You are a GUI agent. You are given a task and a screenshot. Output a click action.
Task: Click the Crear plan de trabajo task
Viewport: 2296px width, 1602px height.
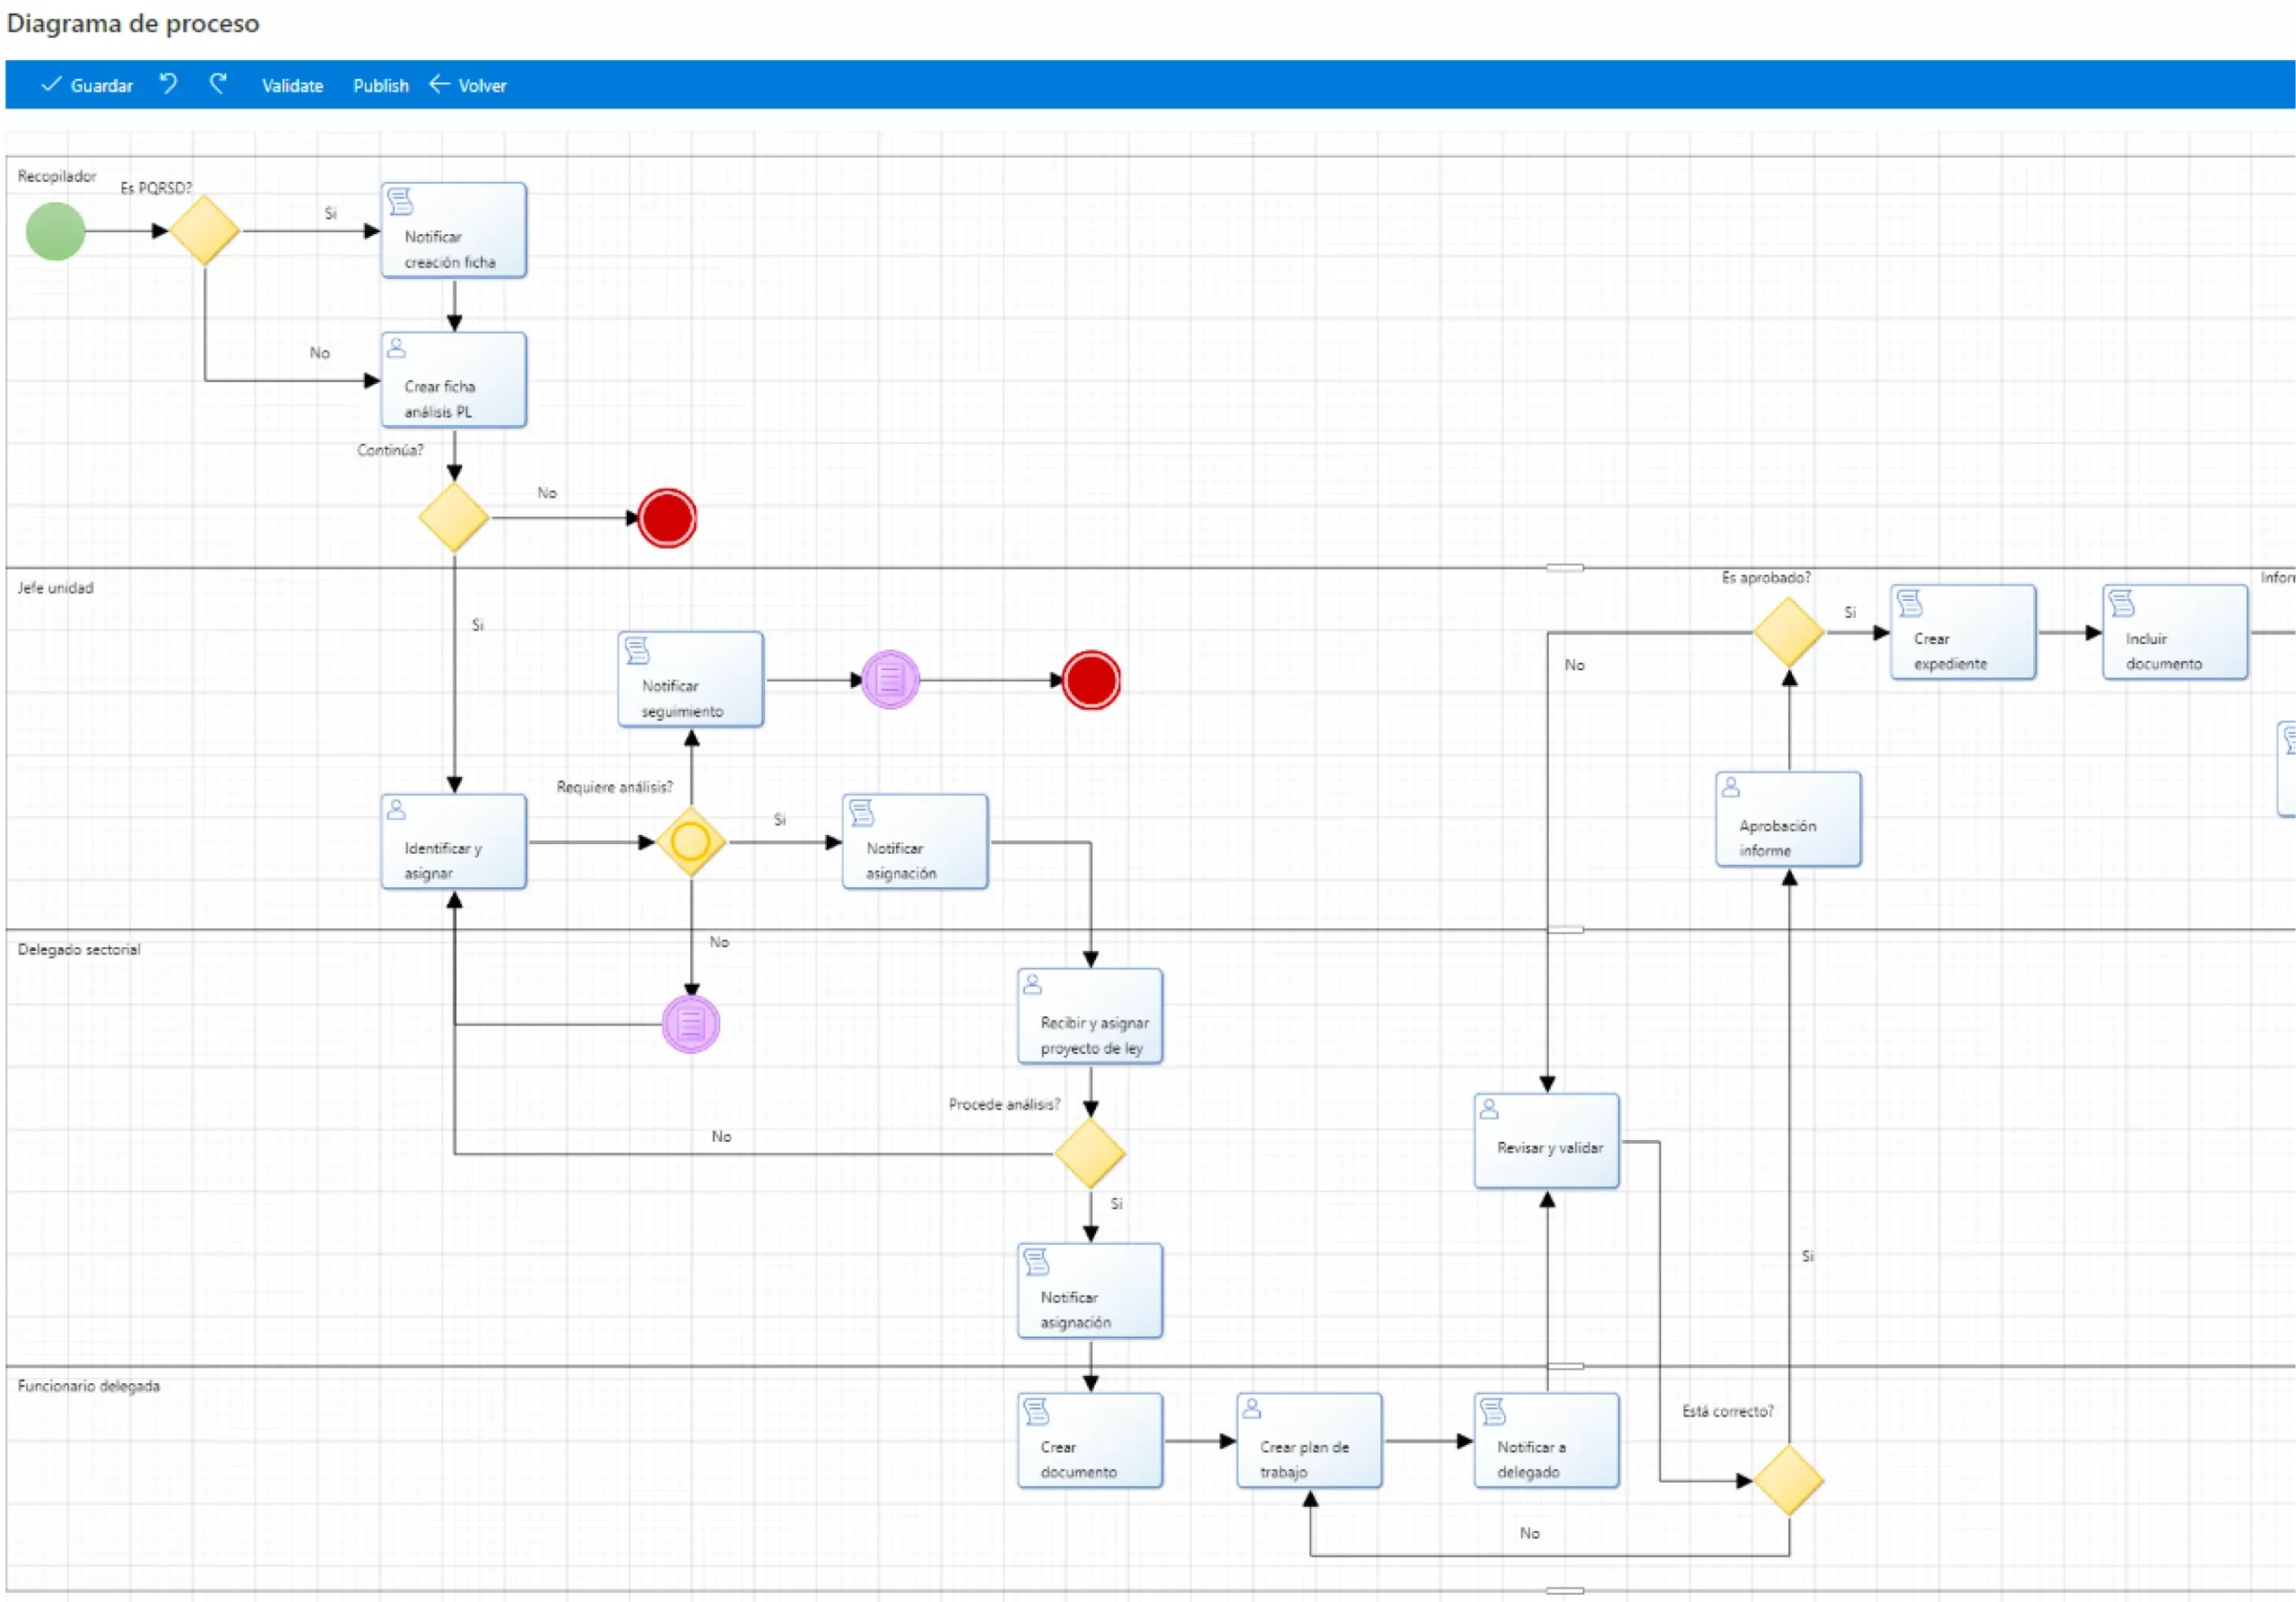point(1309,1441)
